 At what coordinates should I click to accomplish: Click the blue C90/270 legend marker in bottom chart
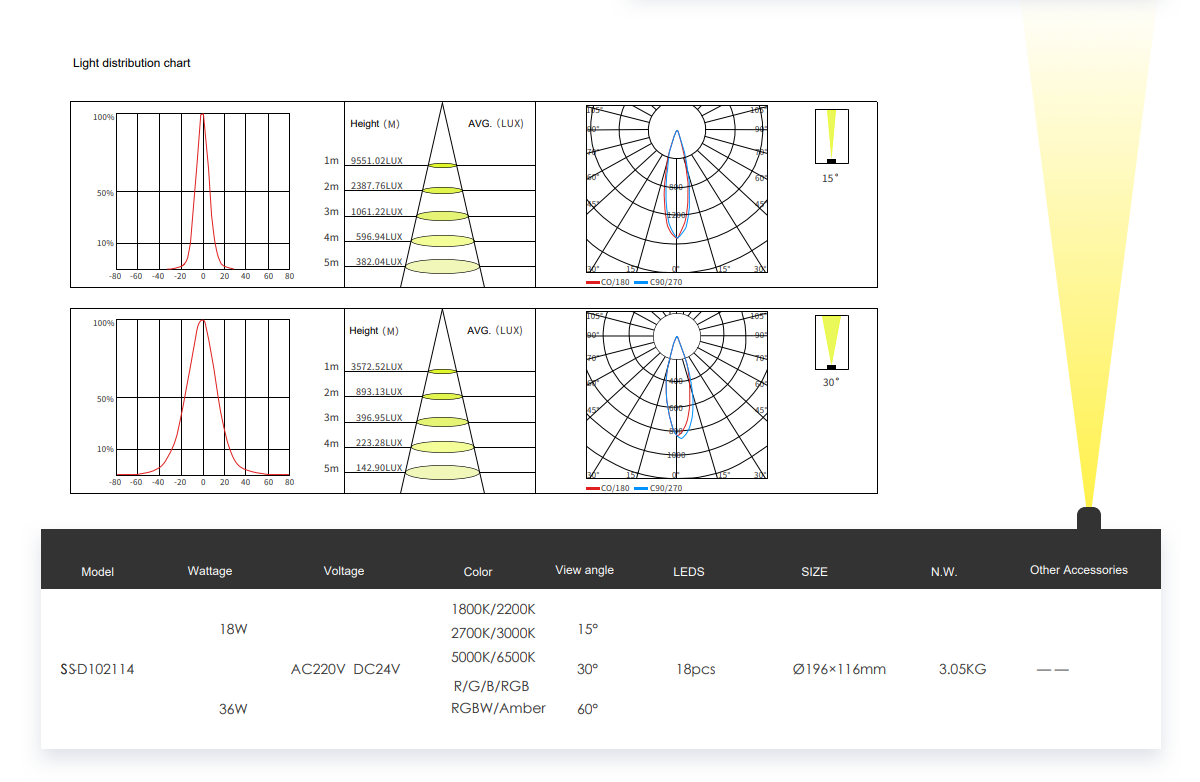click(641, 489)
